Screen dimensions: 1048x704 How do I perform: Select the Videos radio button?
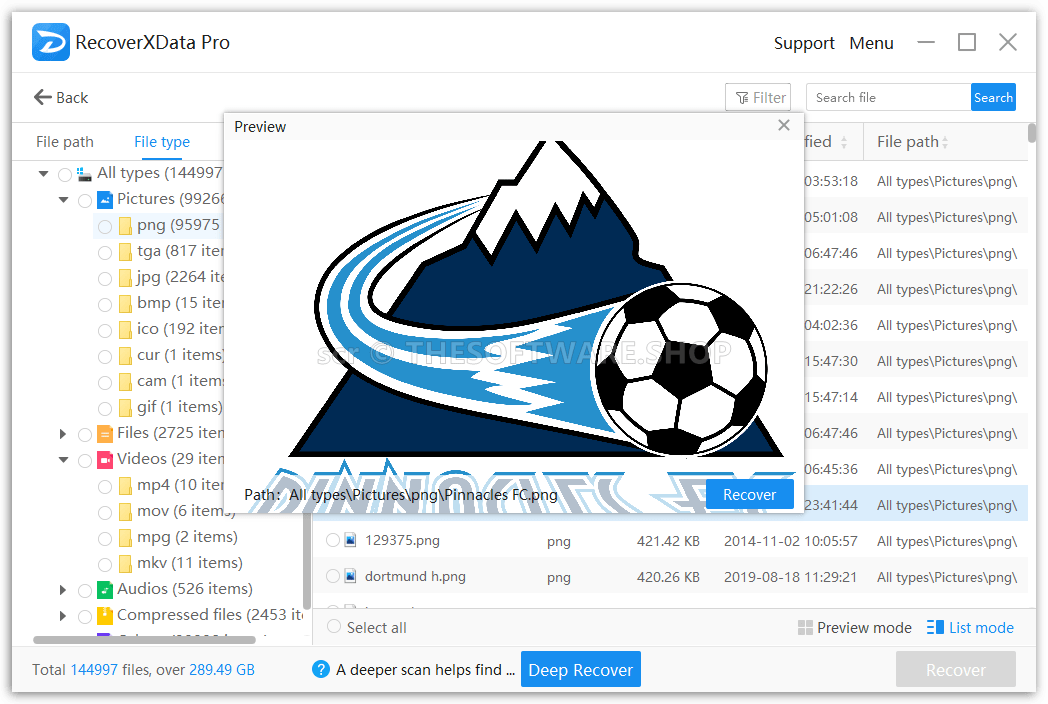click(85, 461)
